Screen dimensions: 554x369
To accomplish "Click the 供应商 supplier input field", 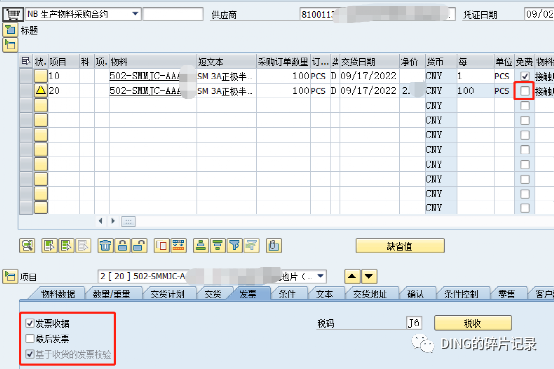I will [x=377, y=14].
